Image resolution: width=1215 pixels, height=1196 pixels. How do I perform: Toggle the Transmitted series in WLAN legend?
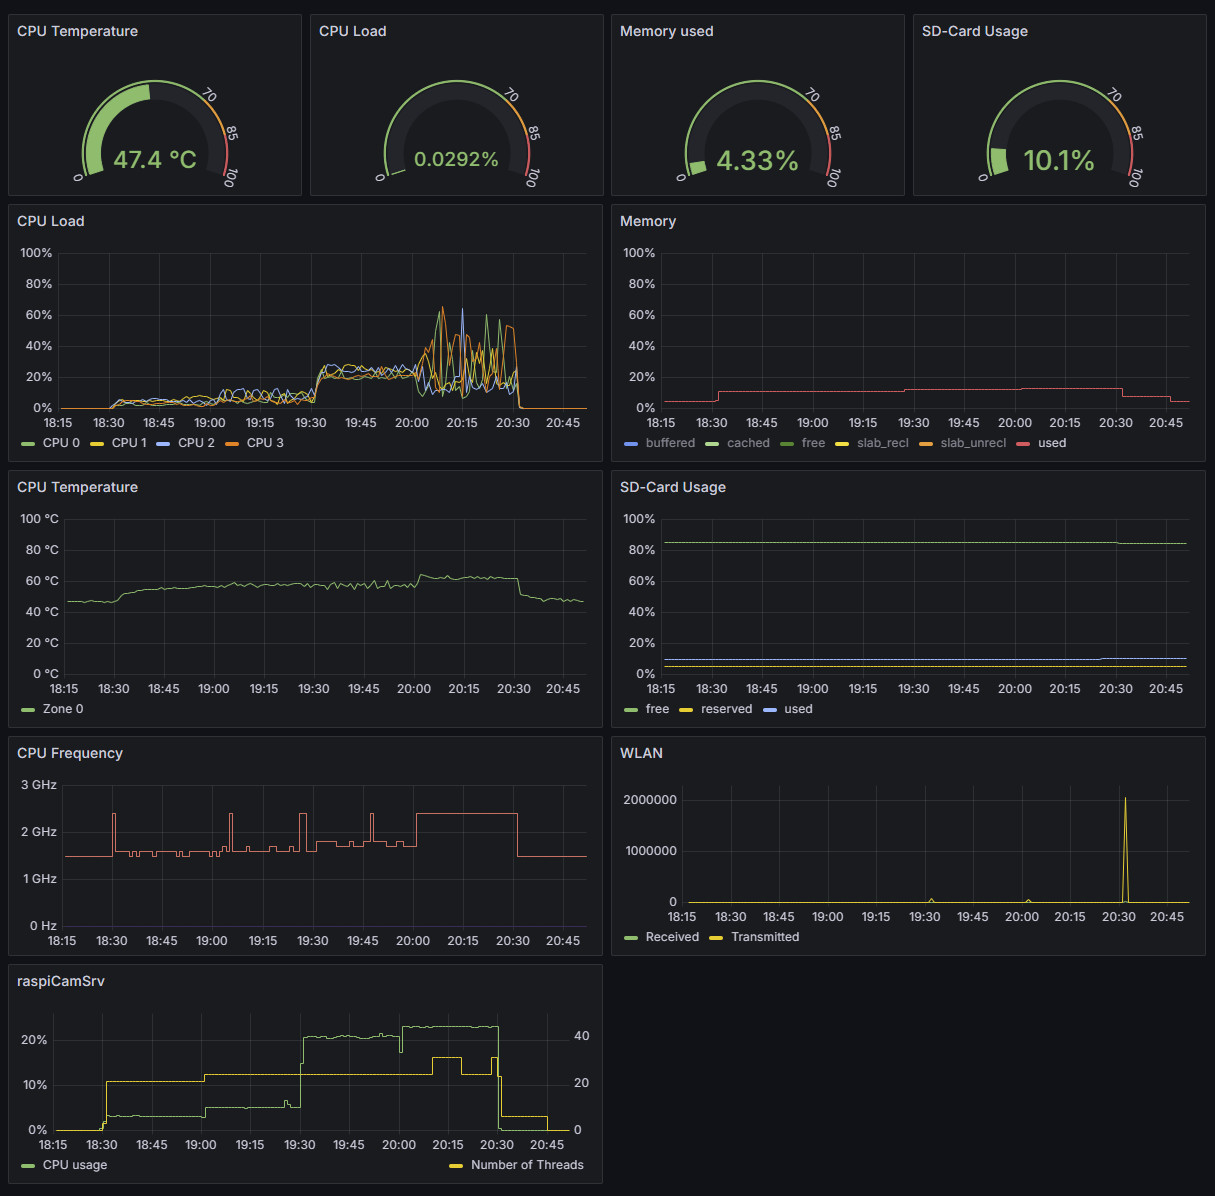tap(765, 937)
